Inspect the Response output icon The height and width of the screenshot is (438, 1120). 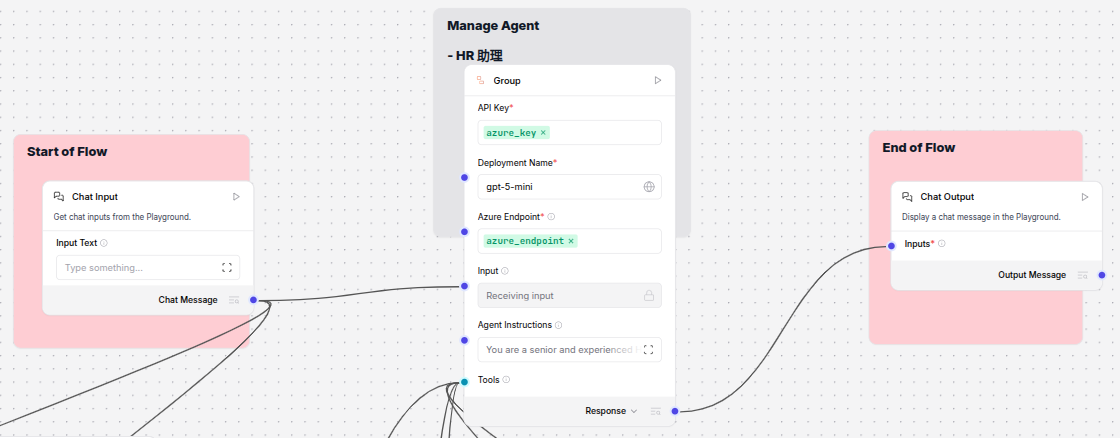tap(656, 411)
